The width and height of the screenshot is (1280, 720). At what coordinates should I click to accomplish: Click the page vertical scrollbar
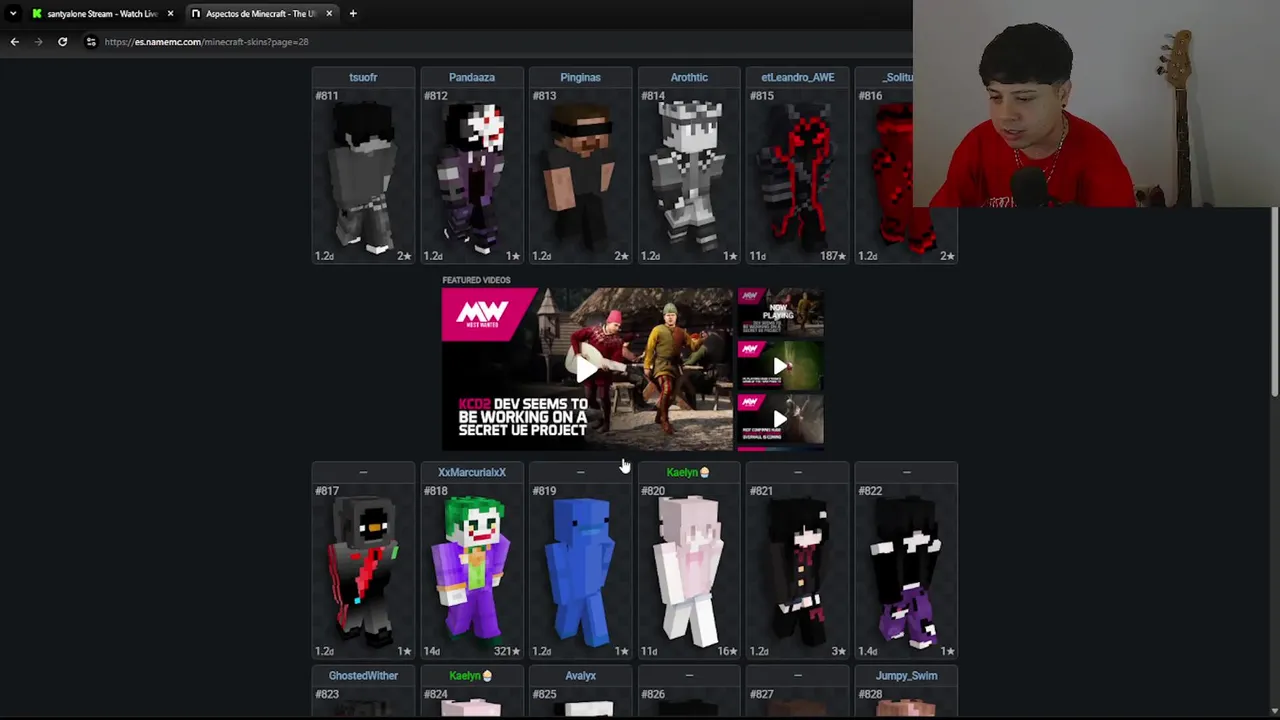pyautogui.click(x=1275, y=300)
